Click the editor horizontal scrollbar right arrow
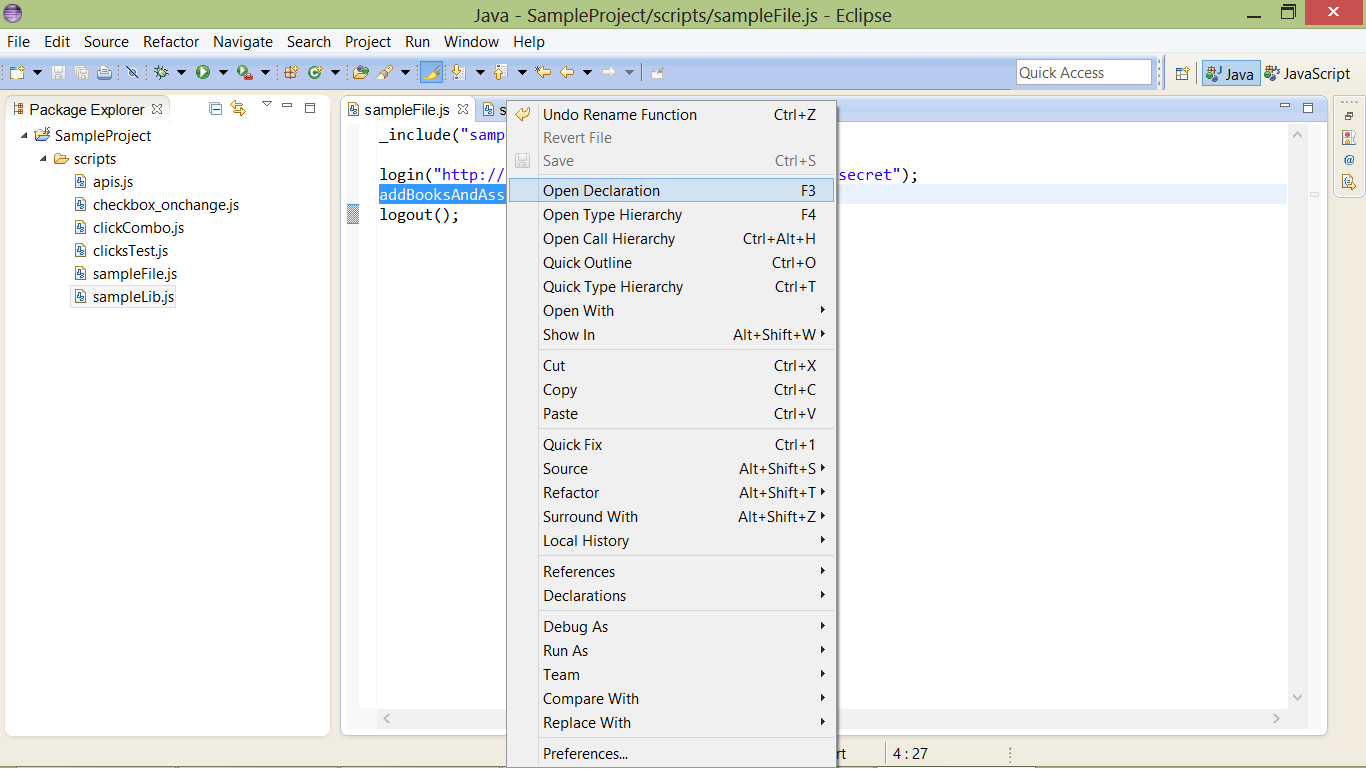The image size is (1366, 769). pos(1276,719)
